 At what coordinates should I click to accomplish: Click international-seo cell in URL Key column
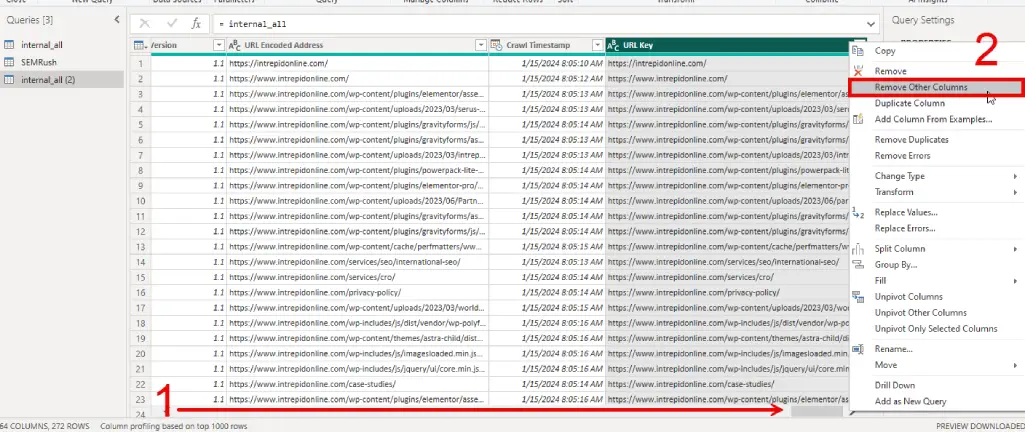727,262
